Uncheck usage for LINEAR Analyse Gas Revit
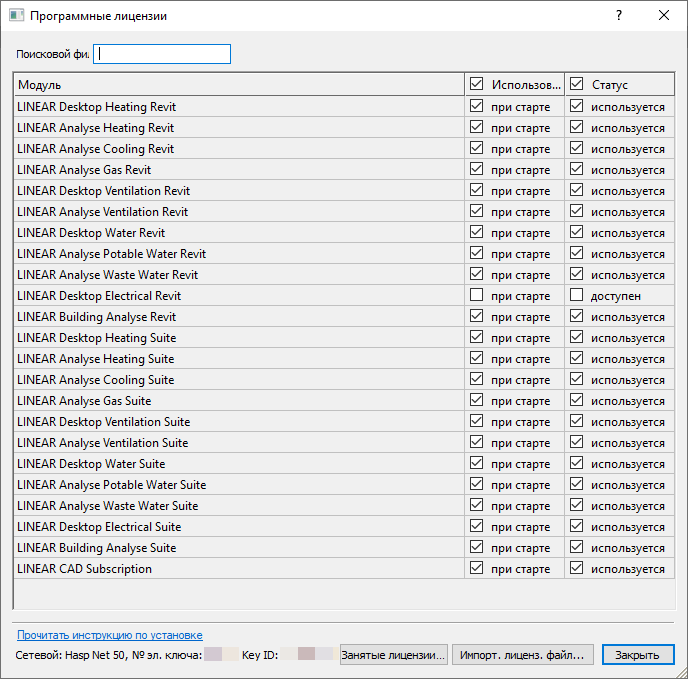Viewport: 688px width, 679px height. click(476, 169)
